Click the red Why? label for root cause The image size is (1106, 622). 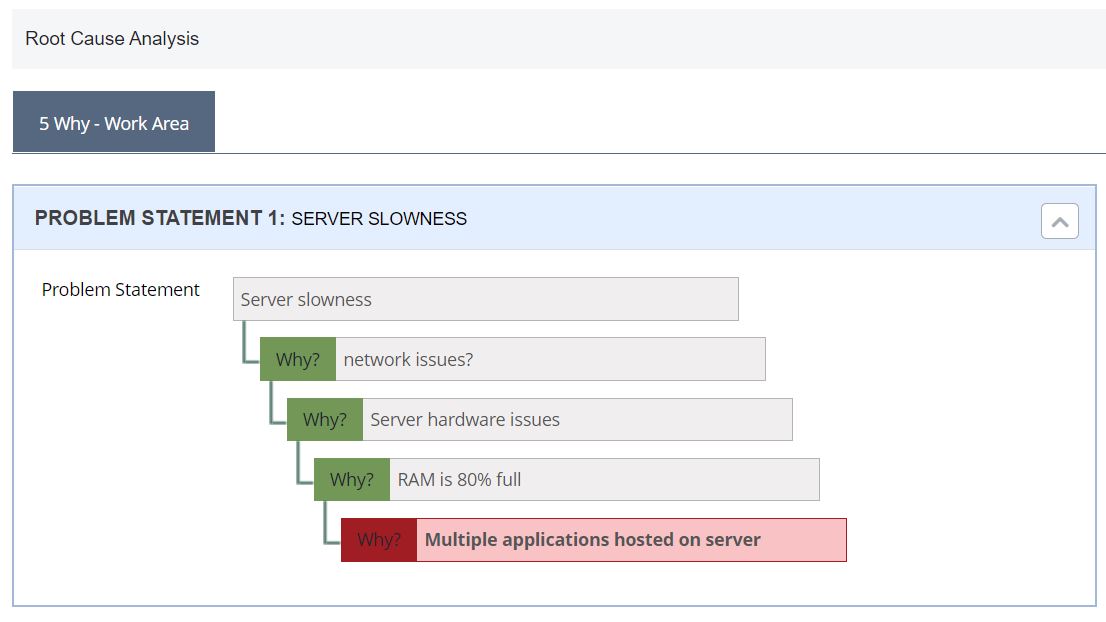[379, 540]
